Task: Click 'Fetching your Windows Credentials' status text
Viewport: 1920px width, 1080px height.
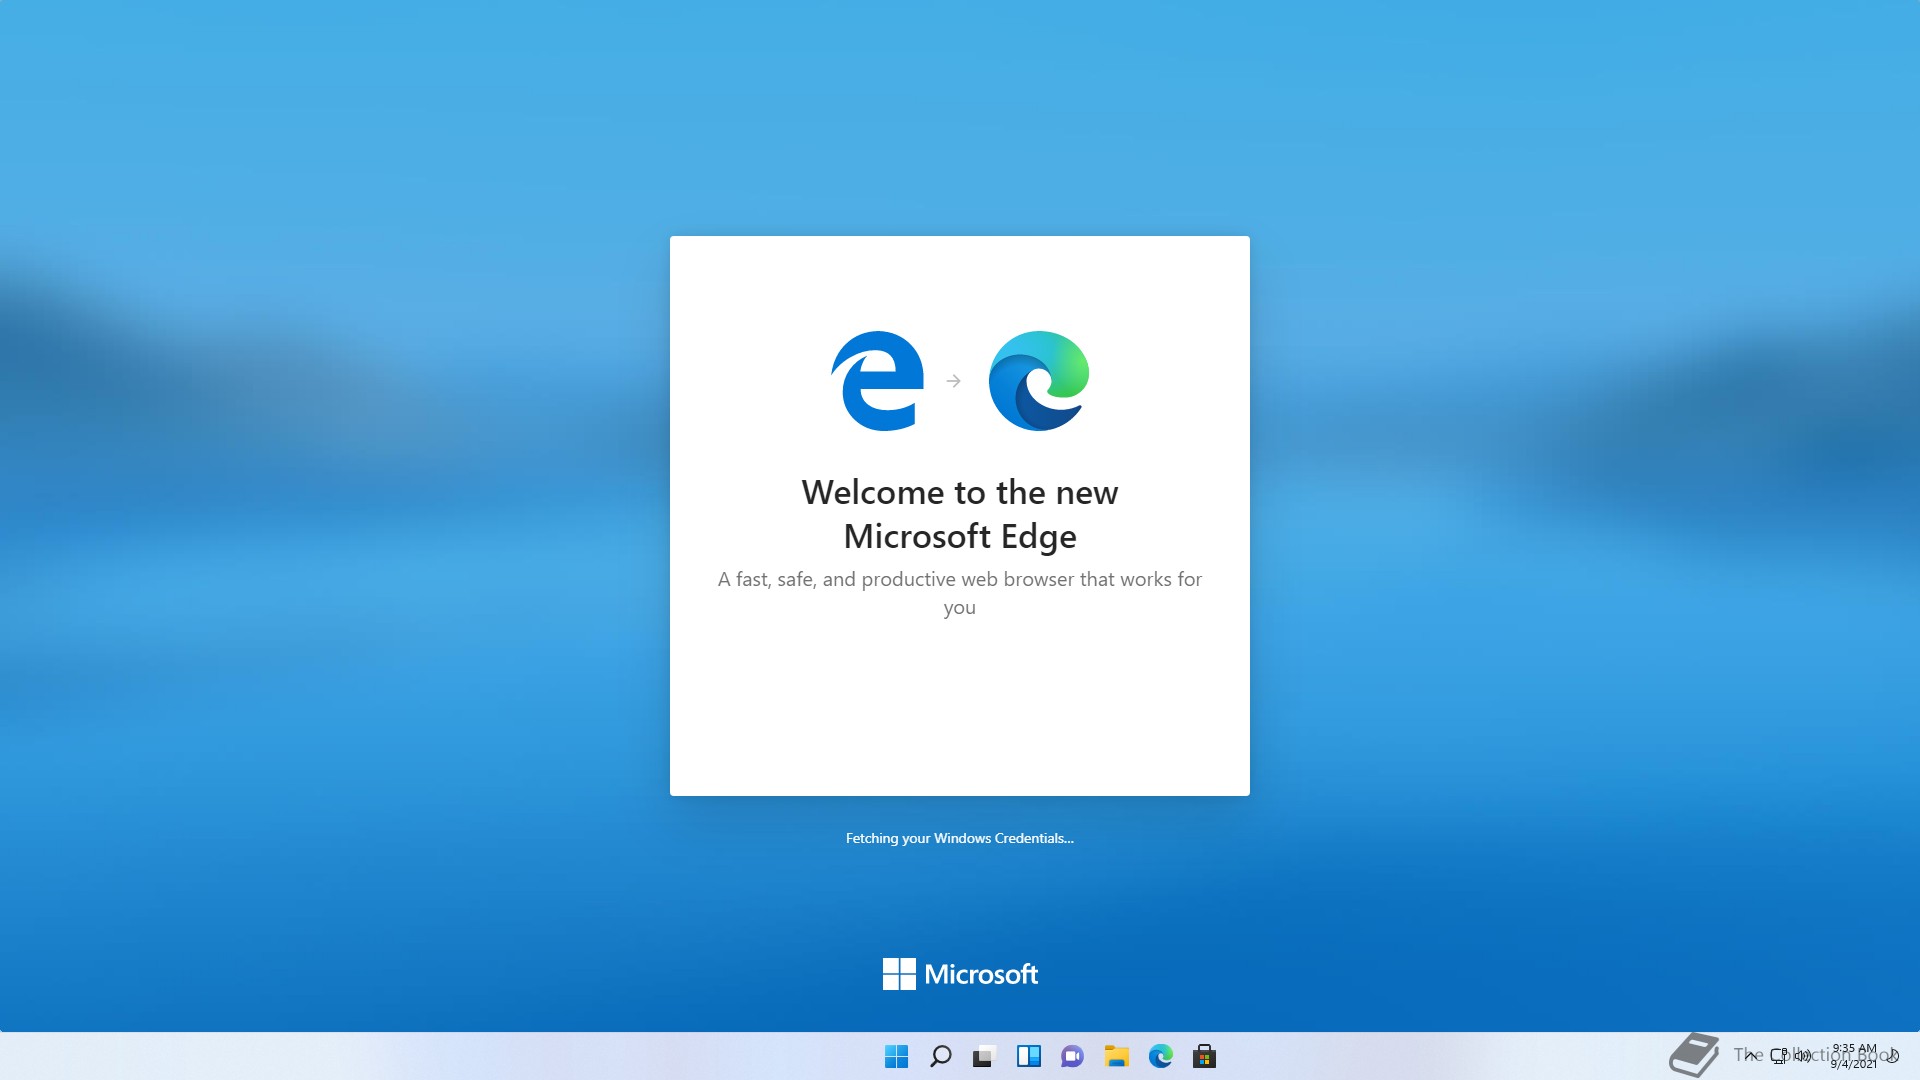Action: point(959,838)
